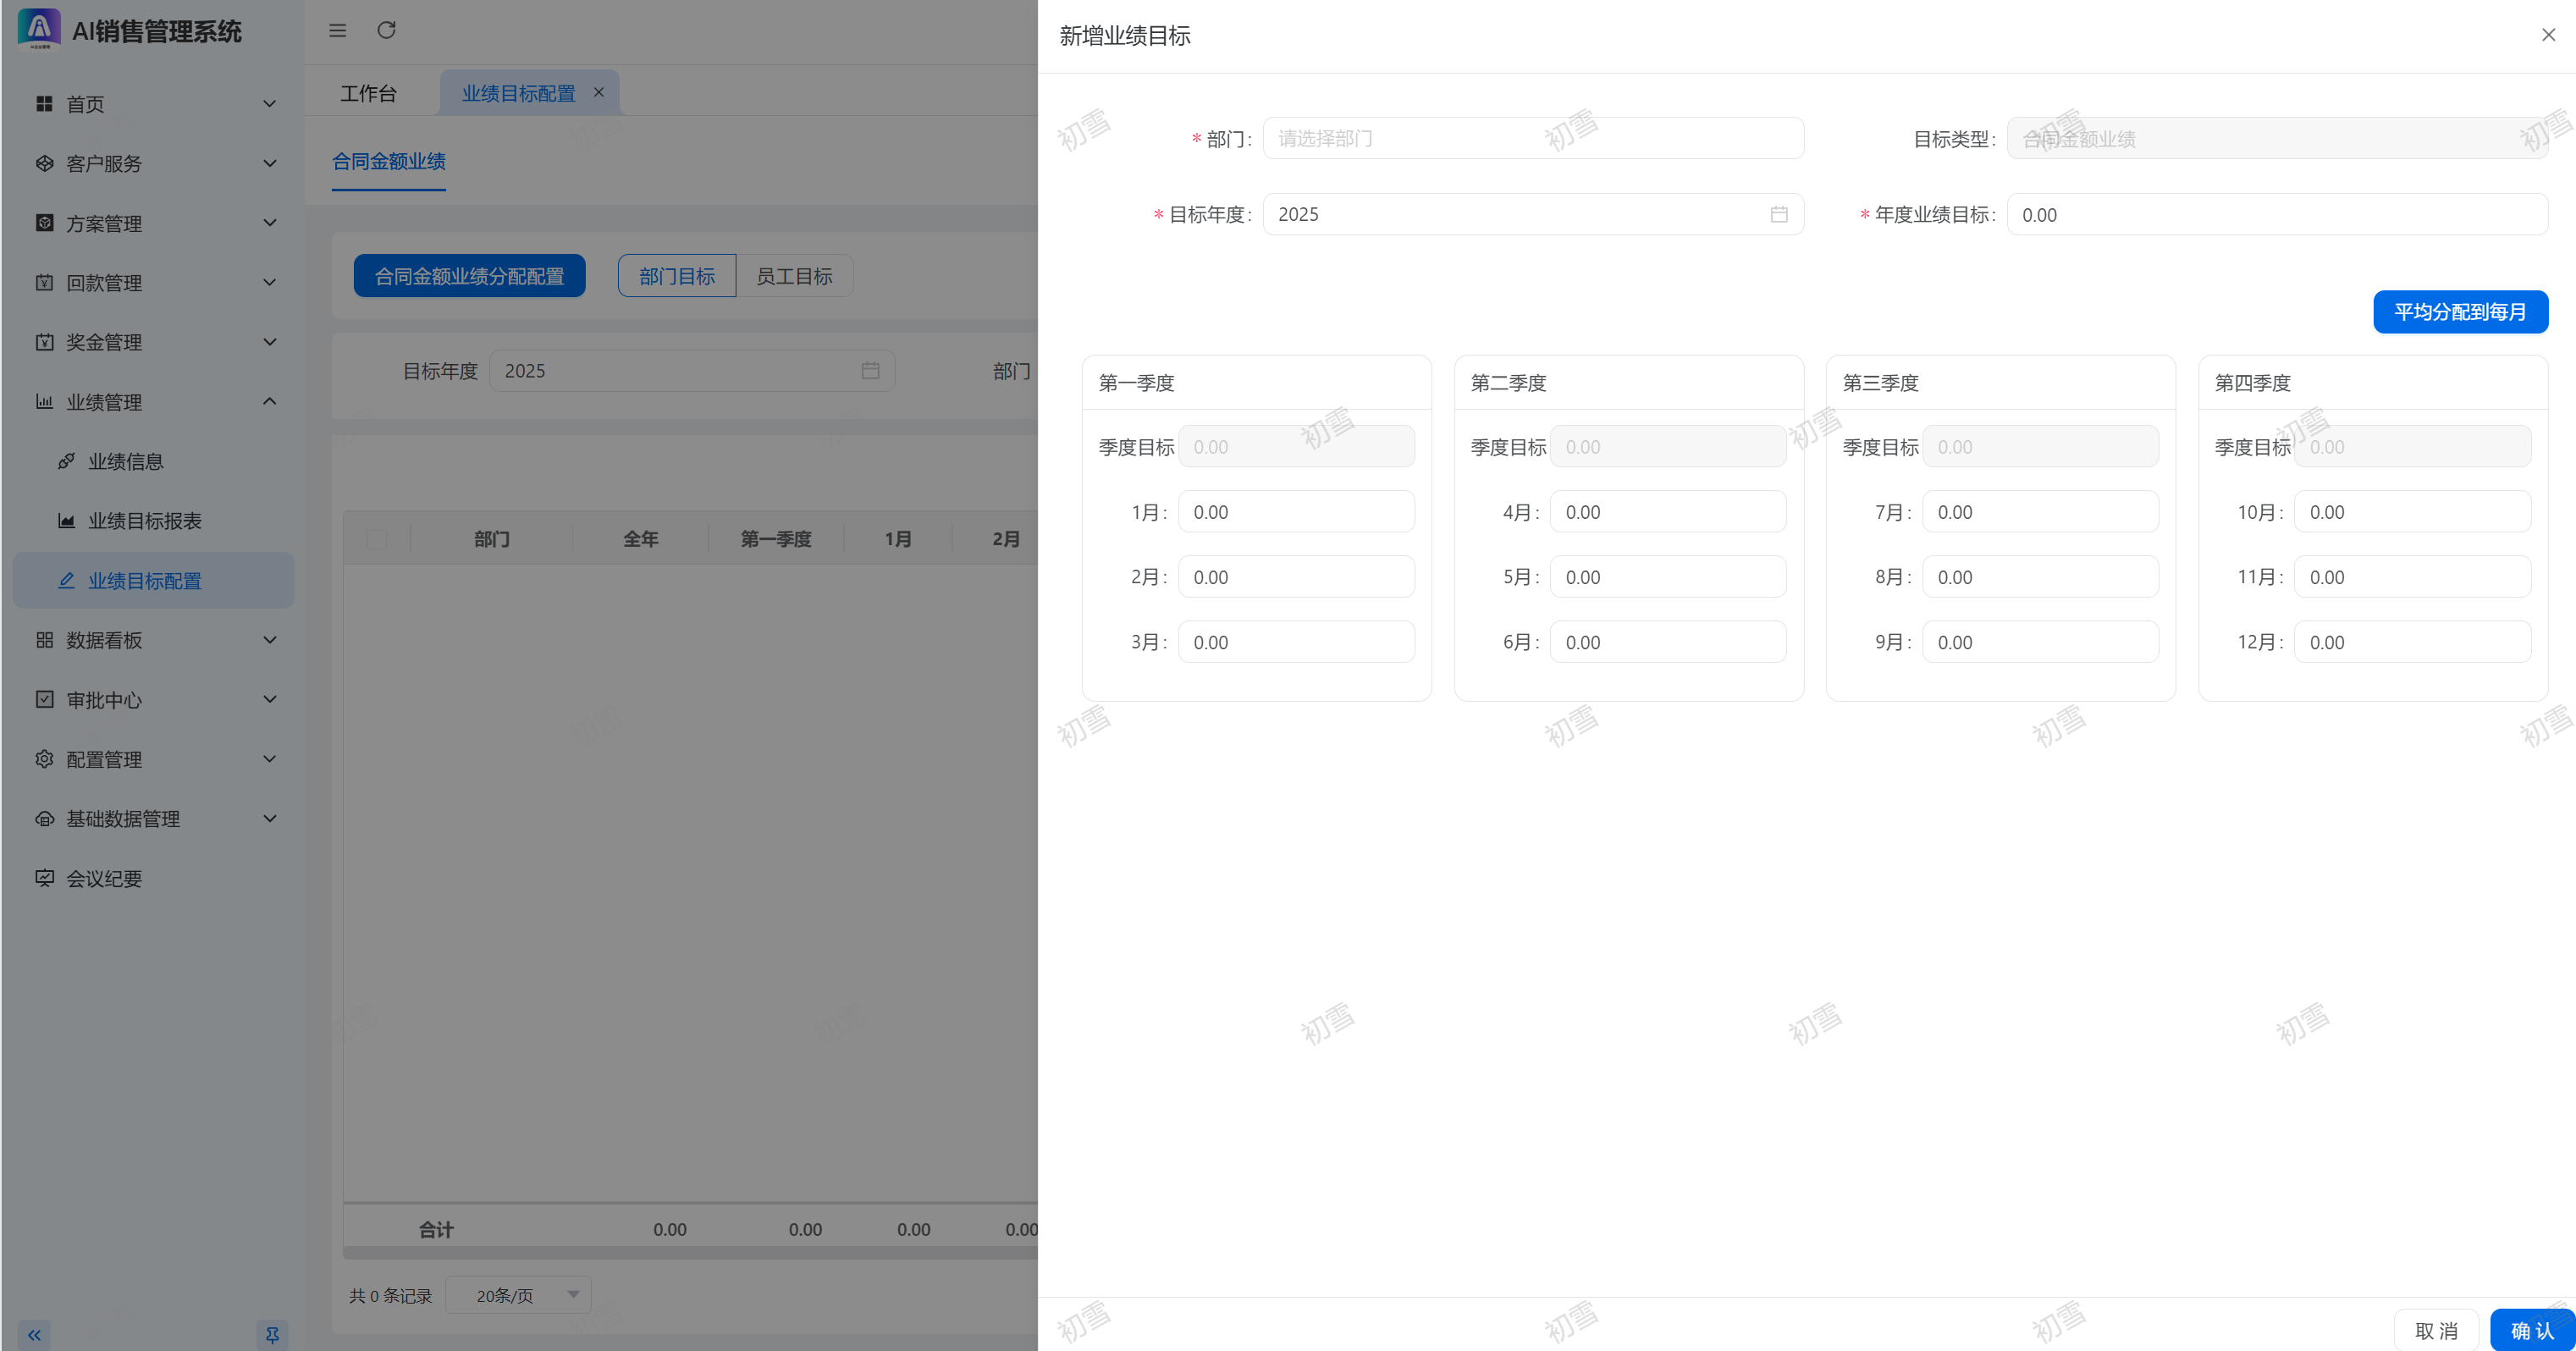Toggle the table header select-all checkbox
The width and height of the screenshot is (2576, 1351).
pos(377,539)
